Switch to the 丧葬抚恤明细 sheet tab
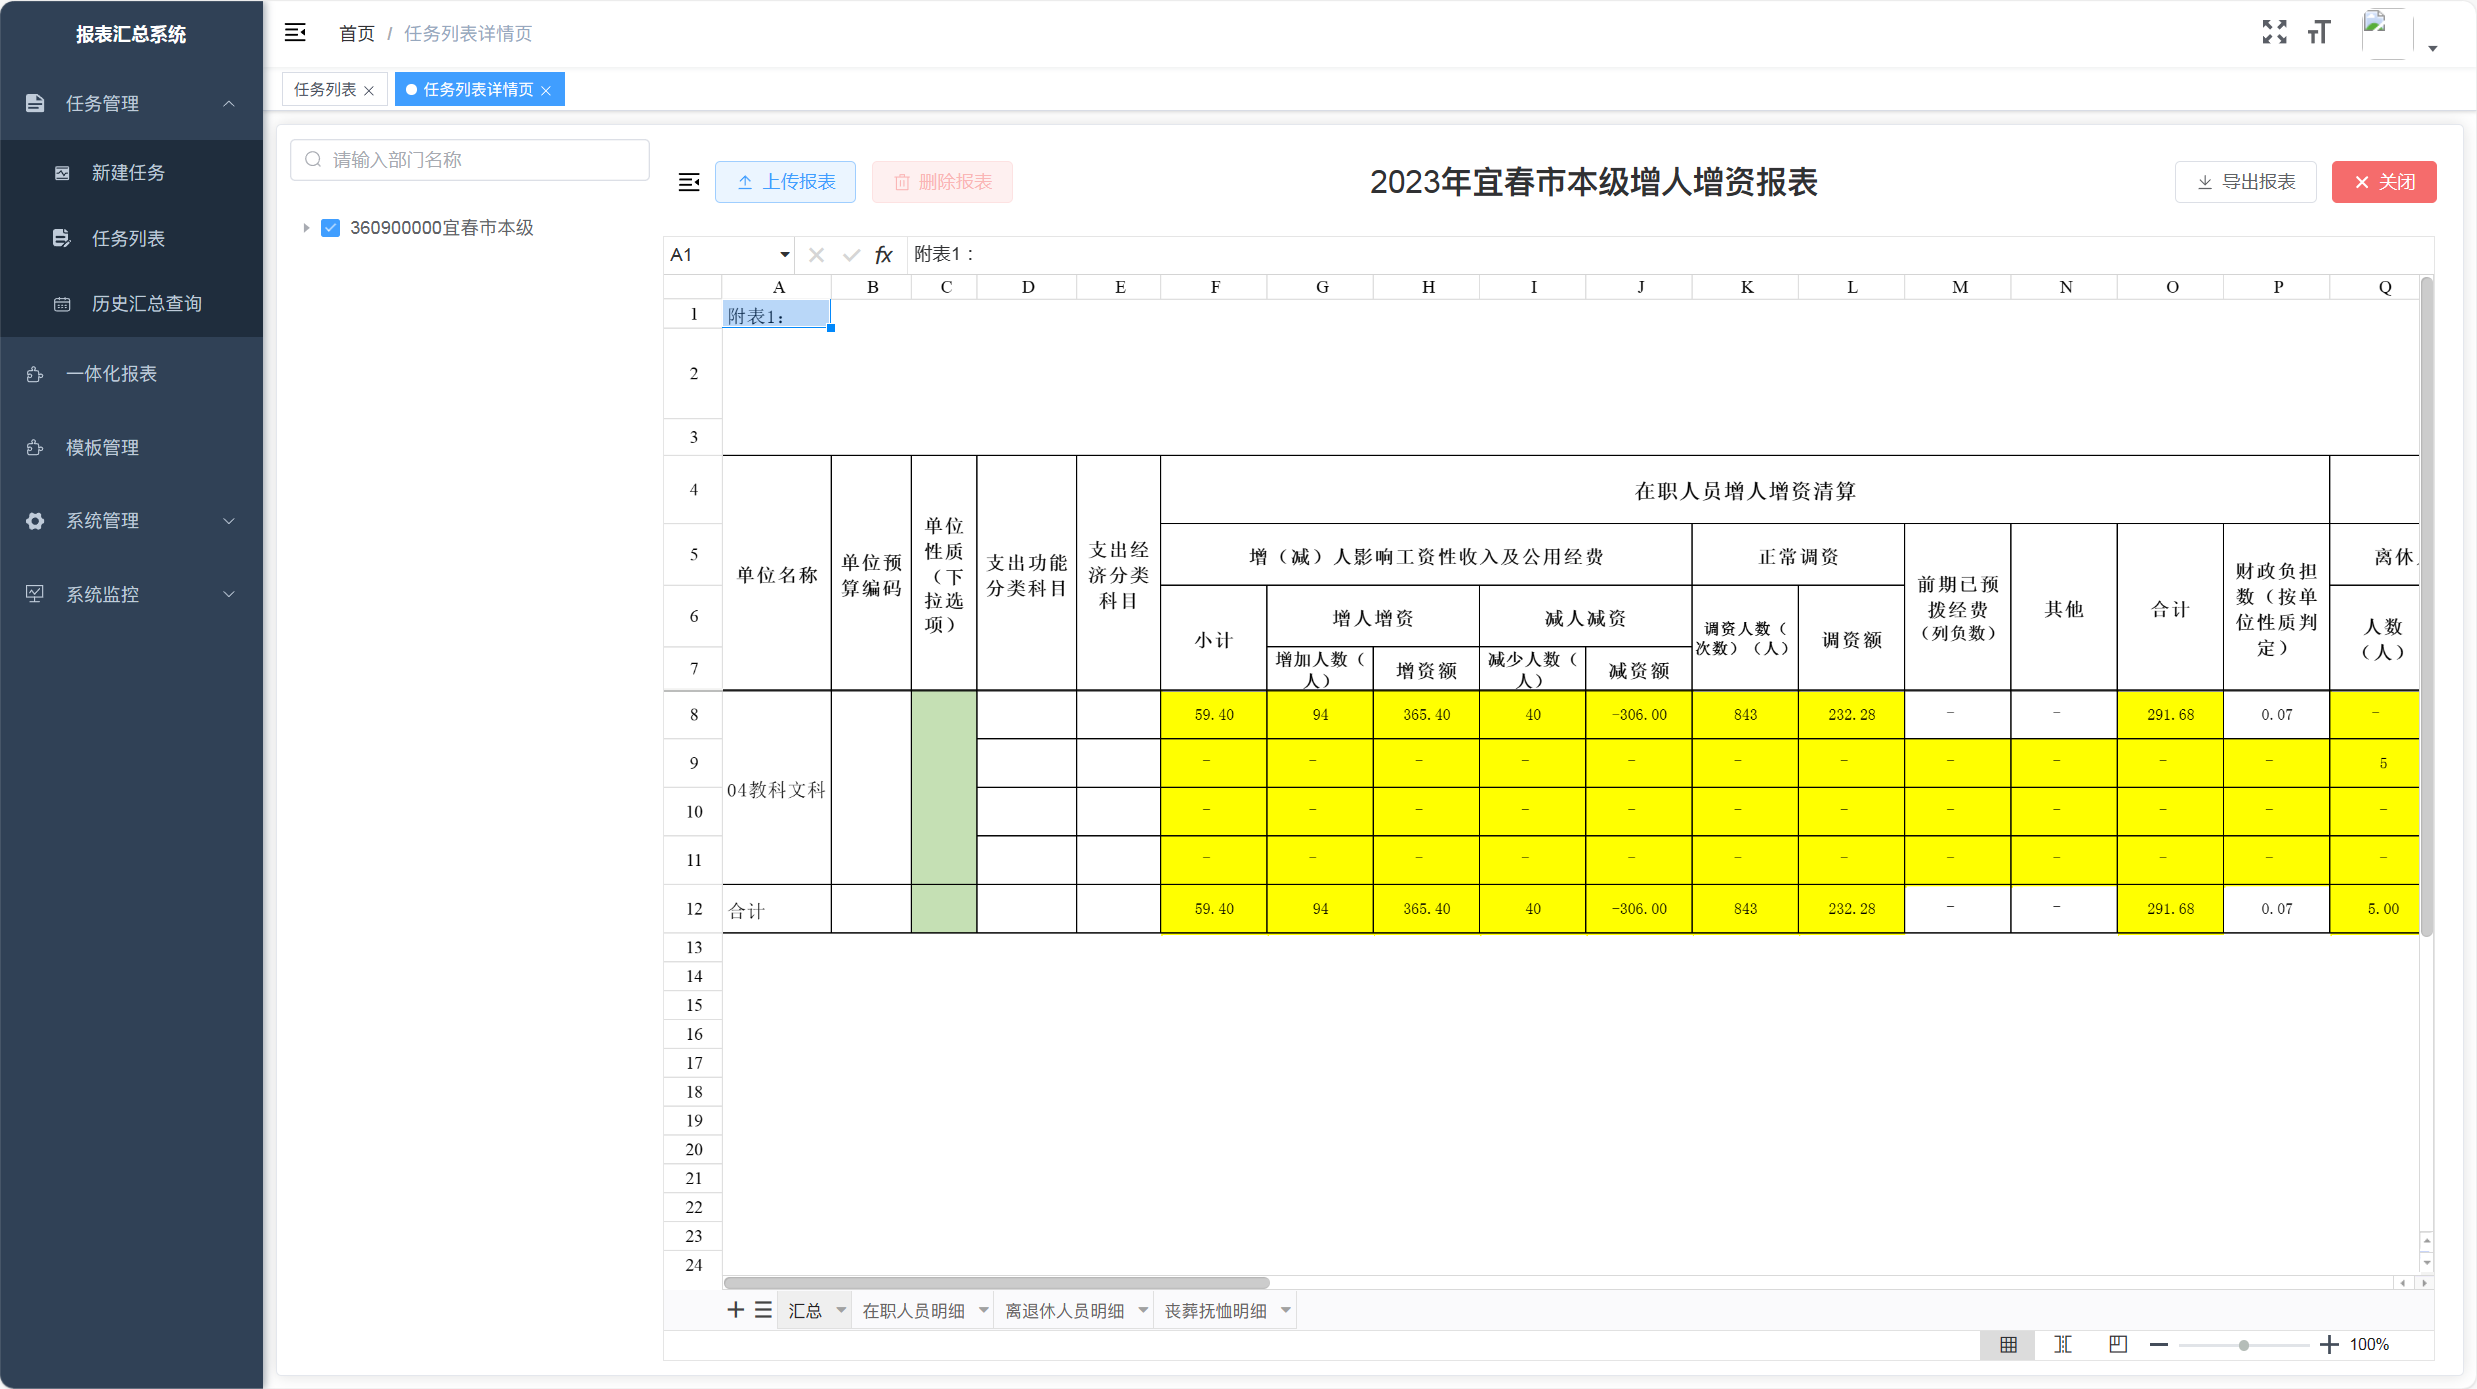This screenshot has height=1389, width=2477. point(1215,1311)
